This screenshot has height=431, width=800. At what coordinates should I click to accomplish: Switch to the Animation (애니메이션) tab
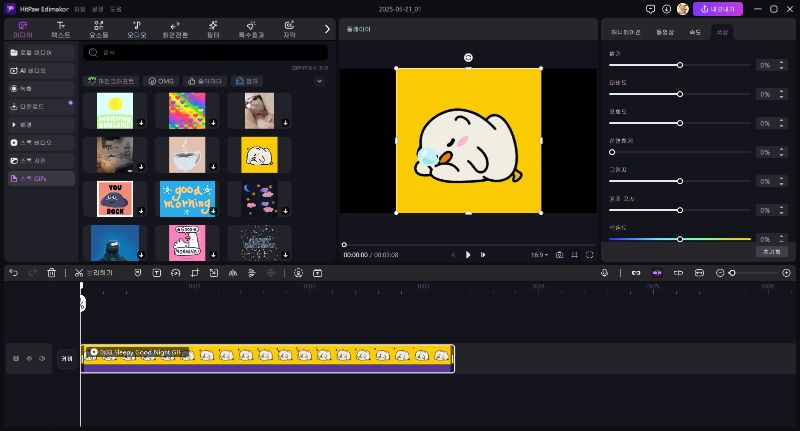[x=626, y=32]
